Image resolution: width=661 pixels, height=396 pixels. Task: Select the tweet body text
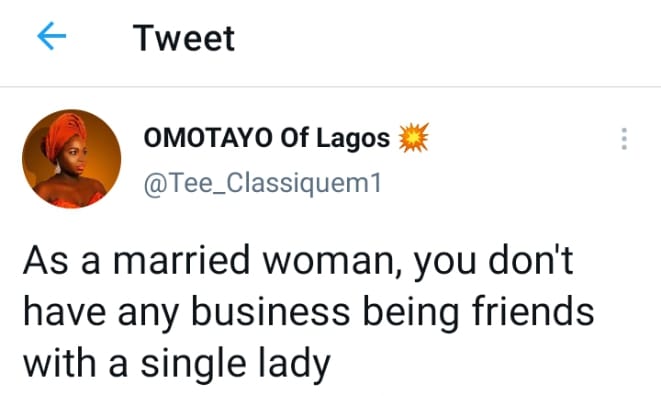click(309, 312)
